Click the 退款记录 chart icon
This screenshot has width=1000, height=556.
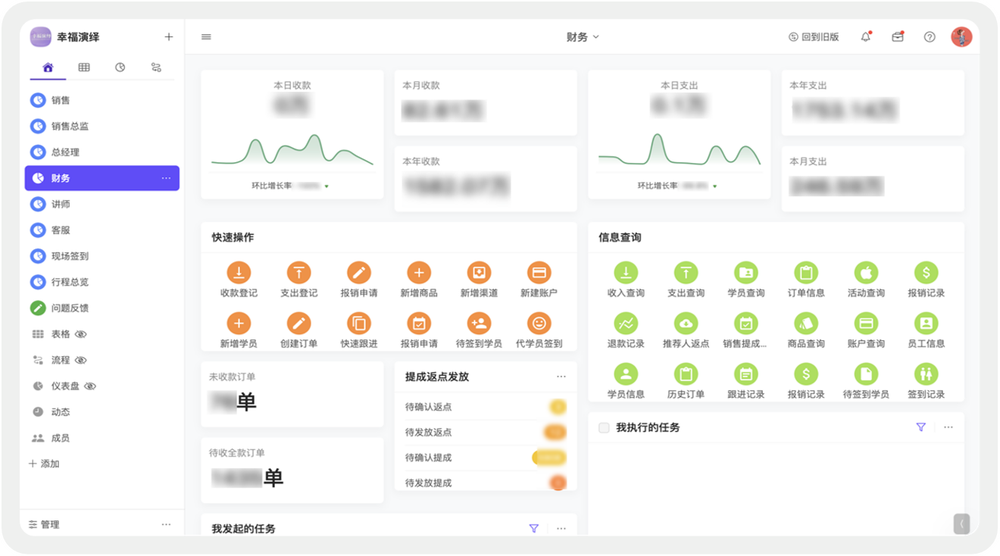coord(625,323)
